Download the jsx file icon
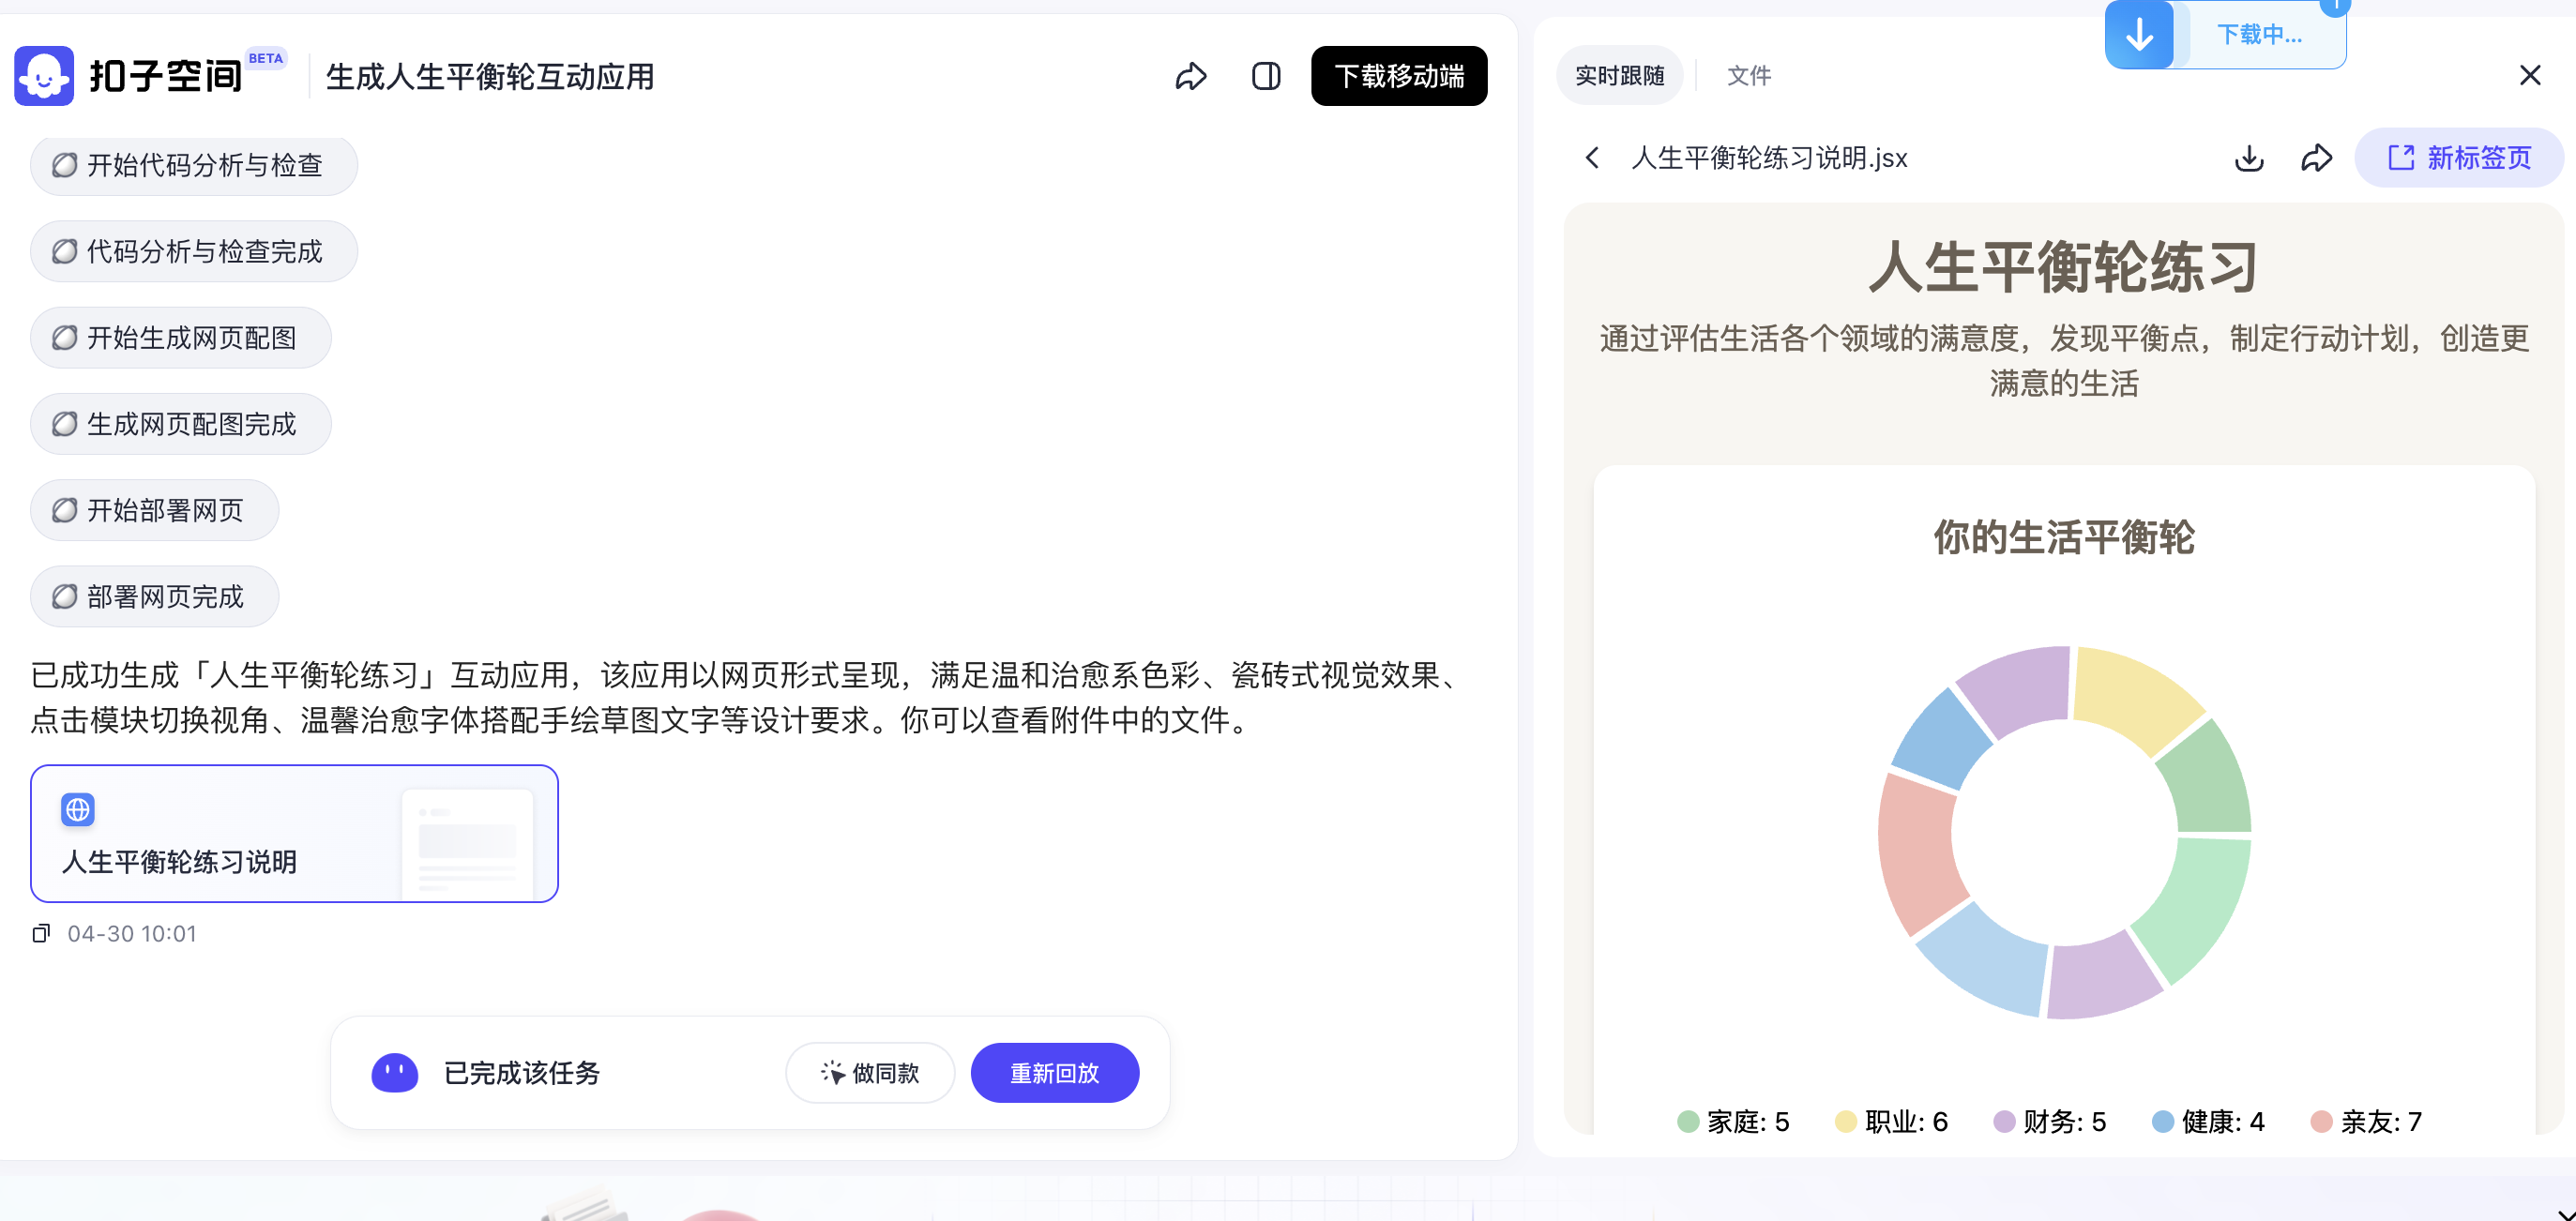2576x1221 pixels. [2249, 158]
